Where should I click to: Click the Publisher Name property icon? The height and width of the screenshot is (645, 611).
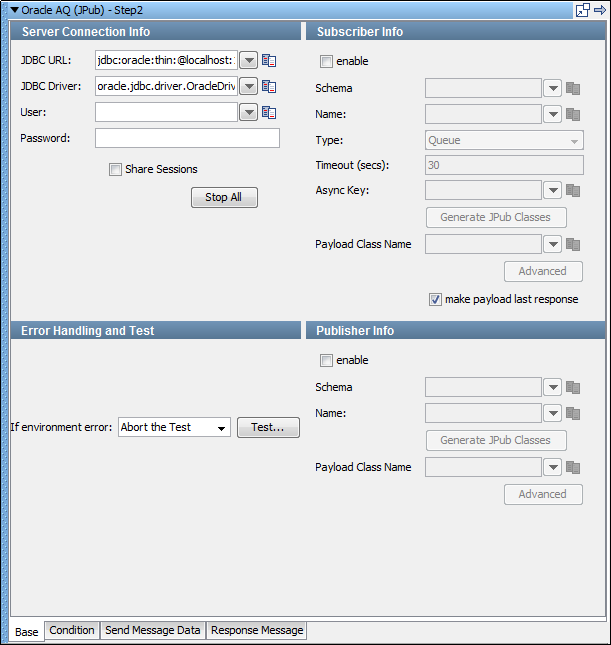573,413
